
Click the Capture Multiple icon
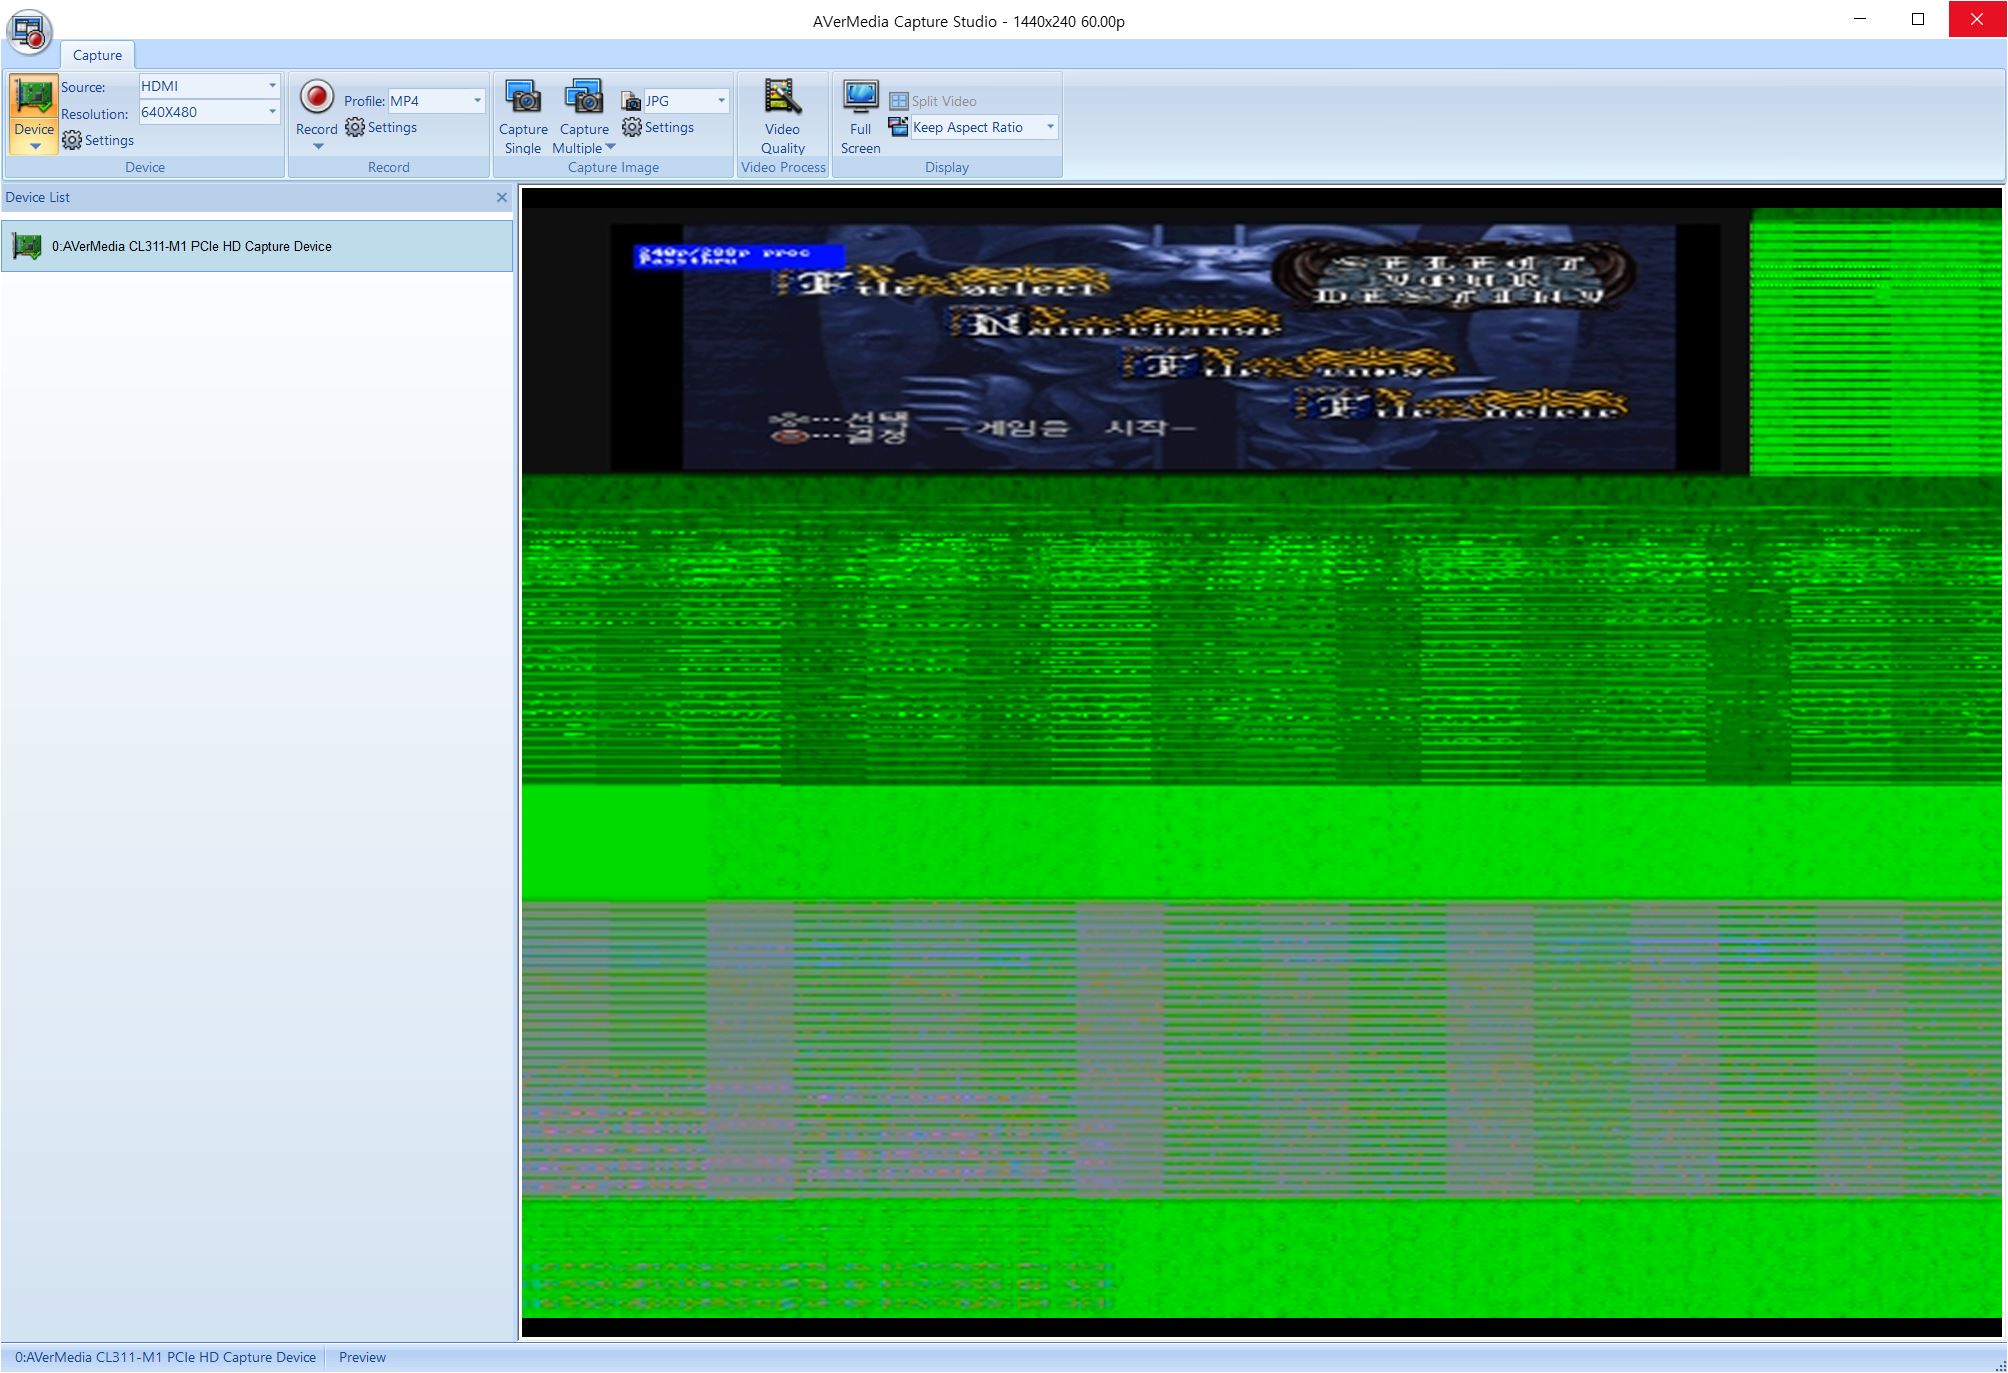(584, 98)
